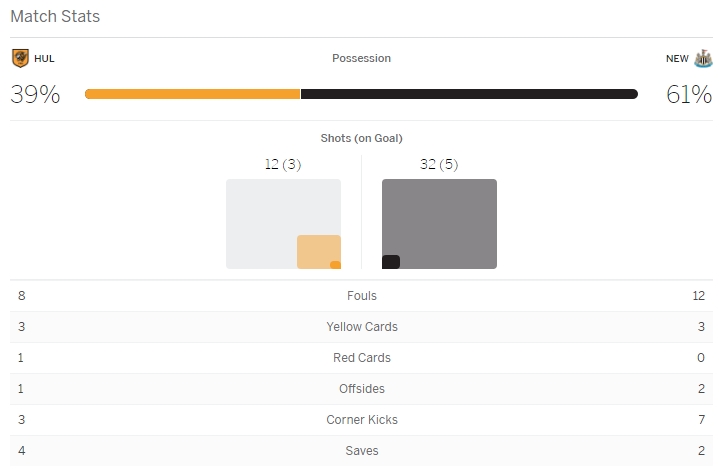Click the Shots (on Goal) heading
The width and height of the screenshot is (719, 471).
[361, 138]
